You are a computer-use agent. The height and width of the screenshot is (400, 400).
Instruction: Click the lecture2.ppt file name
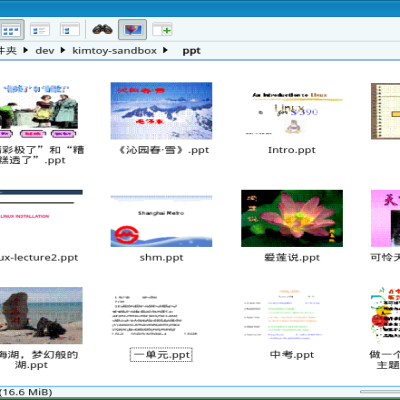pos(39,258)
